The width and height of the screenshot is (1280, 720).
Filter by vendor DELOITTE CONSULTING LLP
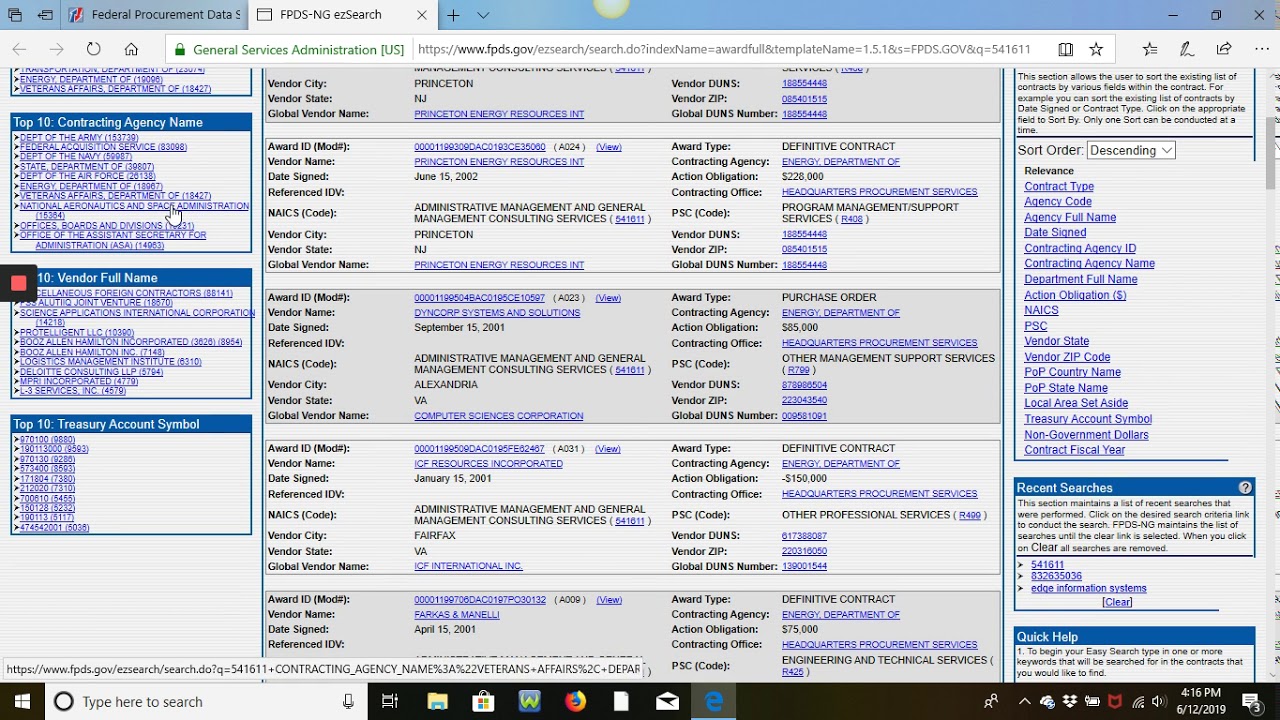[91, 371]
